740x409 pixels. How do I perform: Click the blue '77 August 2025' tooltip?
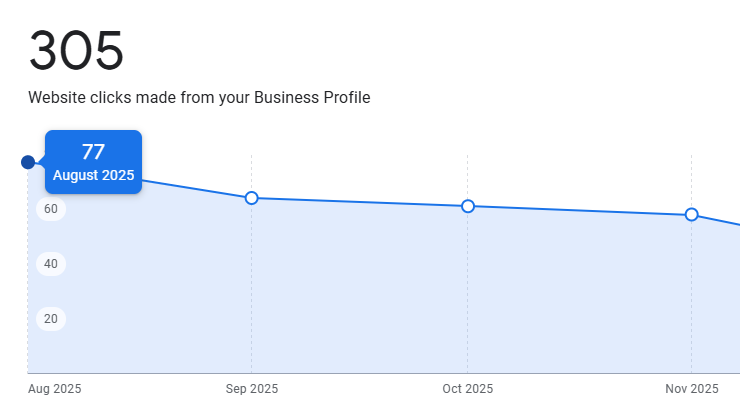[x=93, y=162]
